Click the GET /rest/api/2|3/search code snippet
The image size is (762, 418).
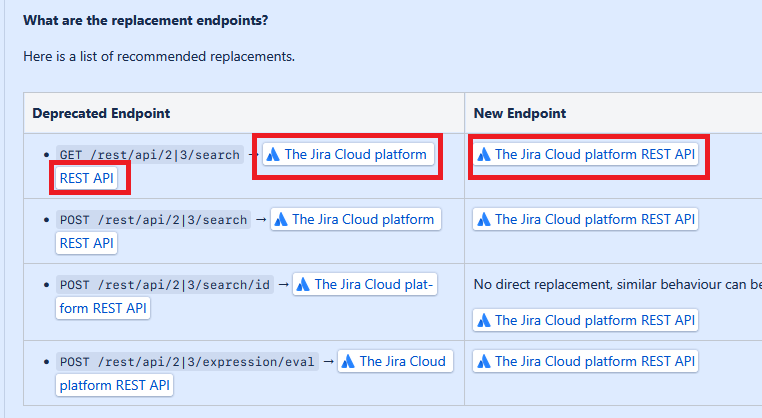click(x=150, y=155)
